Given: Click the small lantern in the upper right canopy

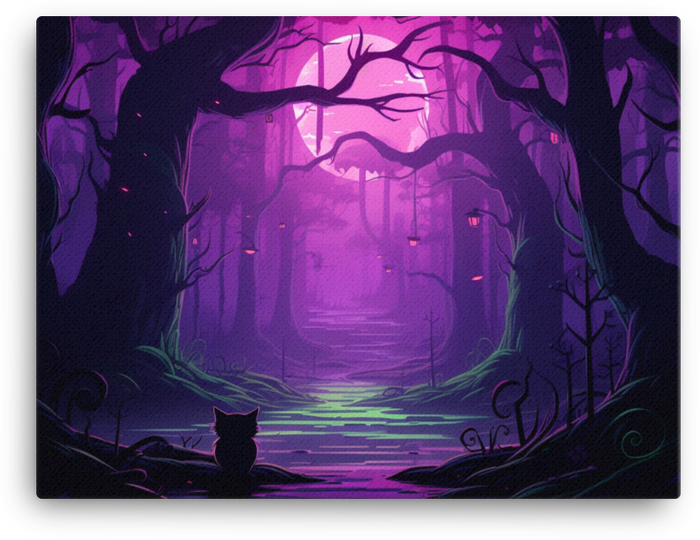Looking at the screenshot, I should pos(553,137).
